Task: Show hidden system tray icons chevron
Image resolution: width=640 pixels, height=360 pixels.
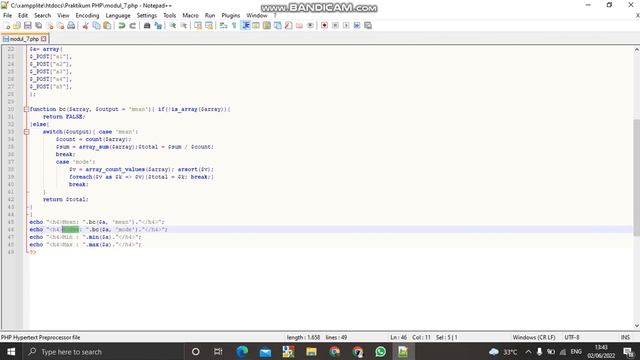Action: pyautogui.click(x=528, y=352)
